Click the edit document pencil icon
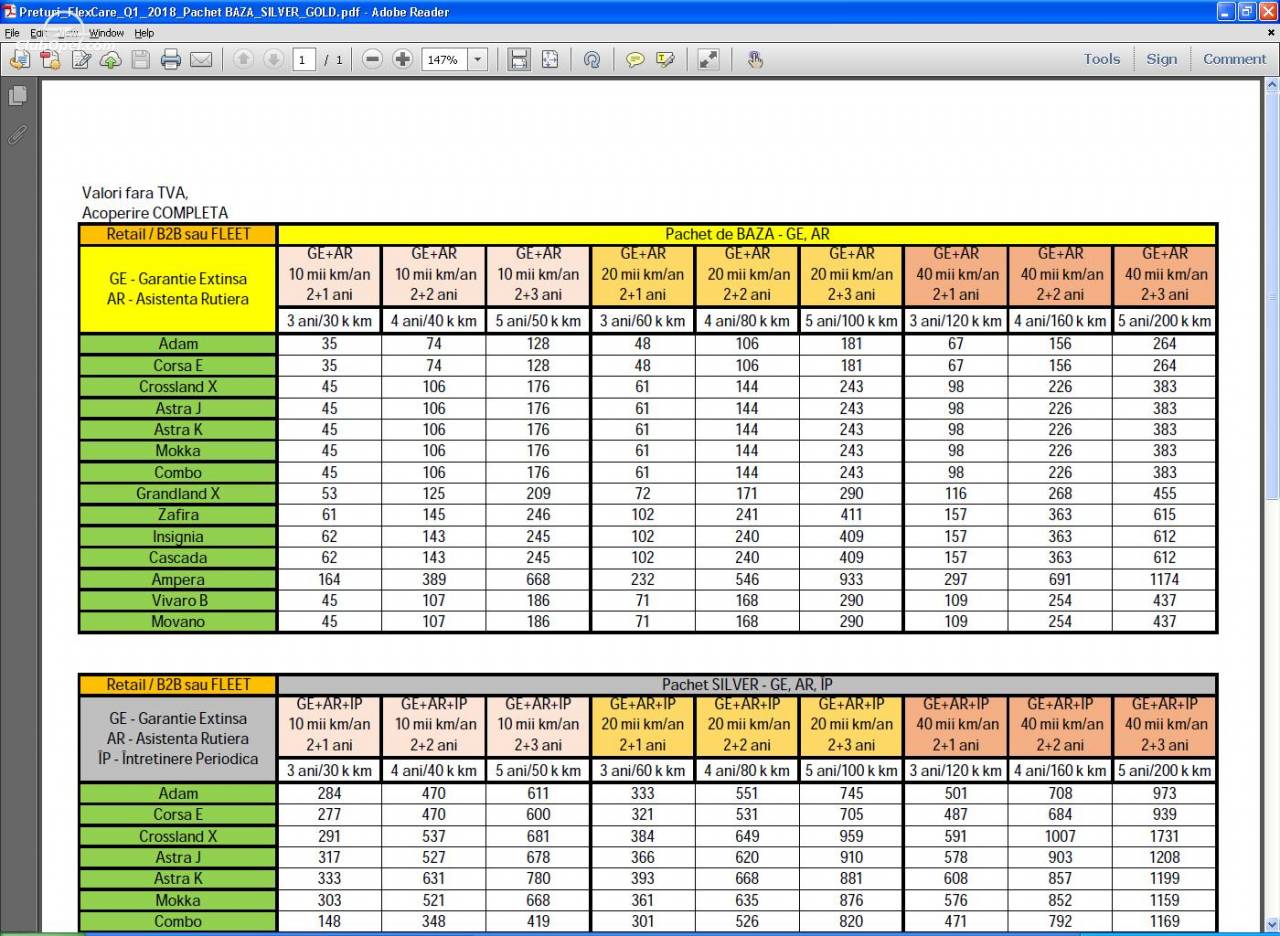 [x=81, y=60]
